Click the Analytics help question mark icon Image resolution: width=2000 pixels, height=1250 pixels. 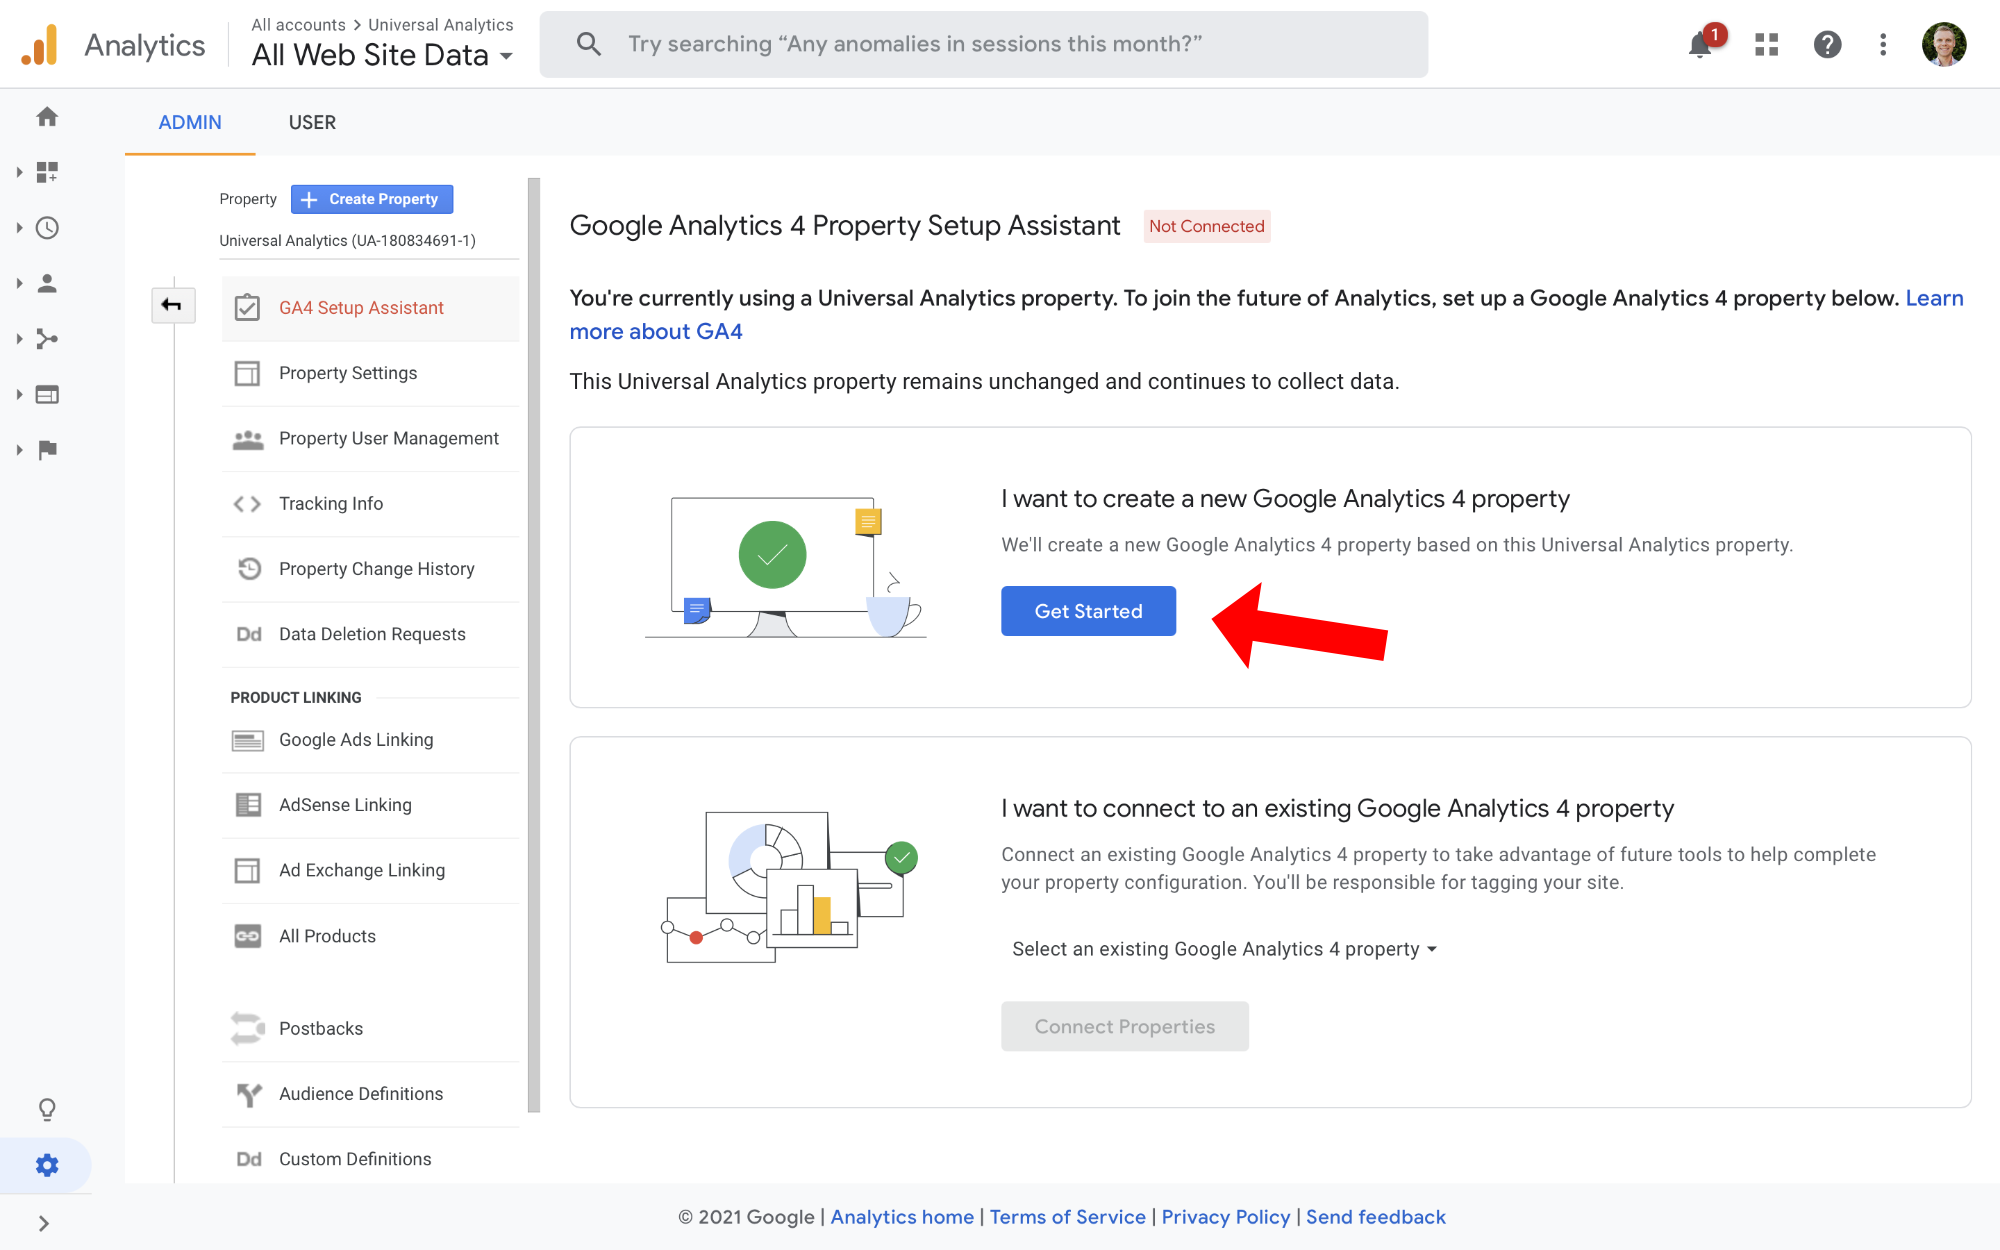(x=1828, y=44)
